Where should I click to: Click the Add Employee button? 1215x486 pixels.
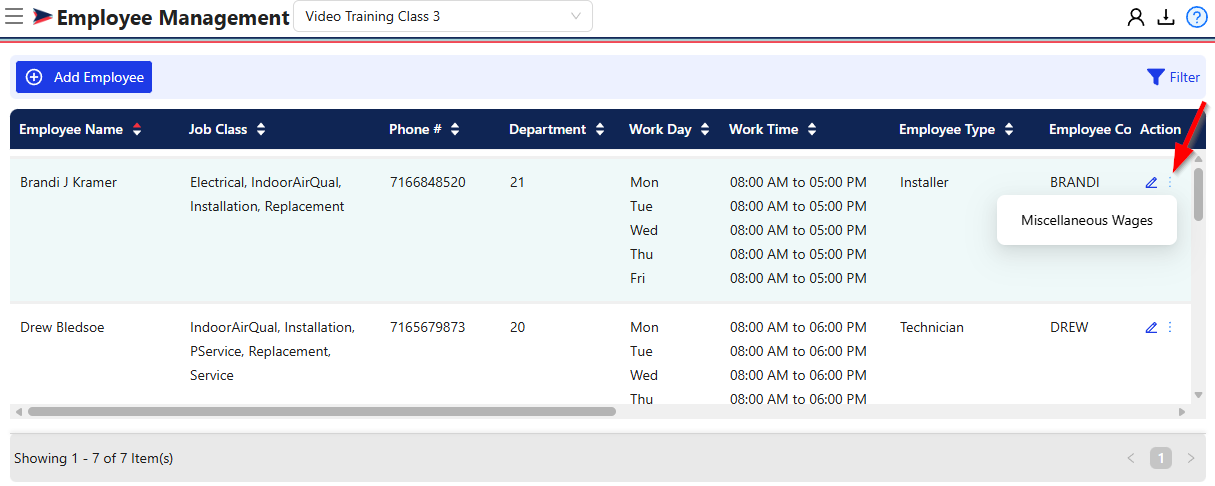coord(84,77)
